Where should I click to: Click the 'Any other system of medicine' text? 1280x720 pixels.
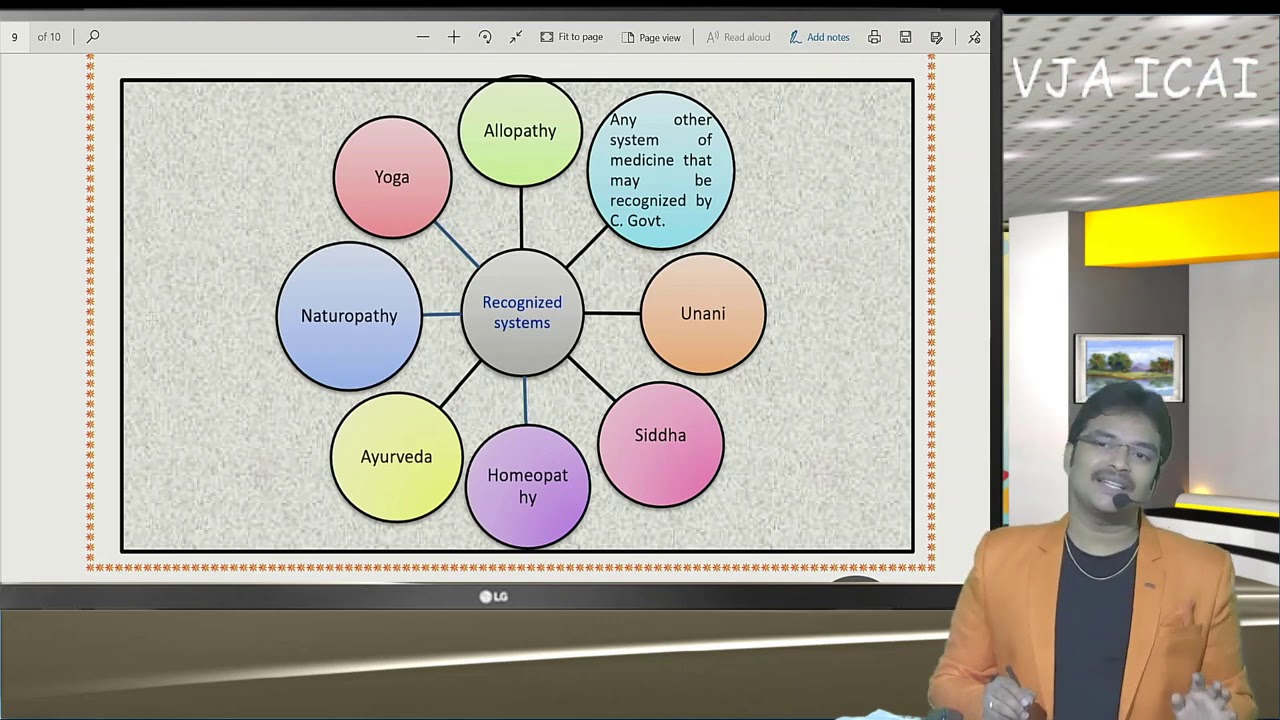click(661, 170)
